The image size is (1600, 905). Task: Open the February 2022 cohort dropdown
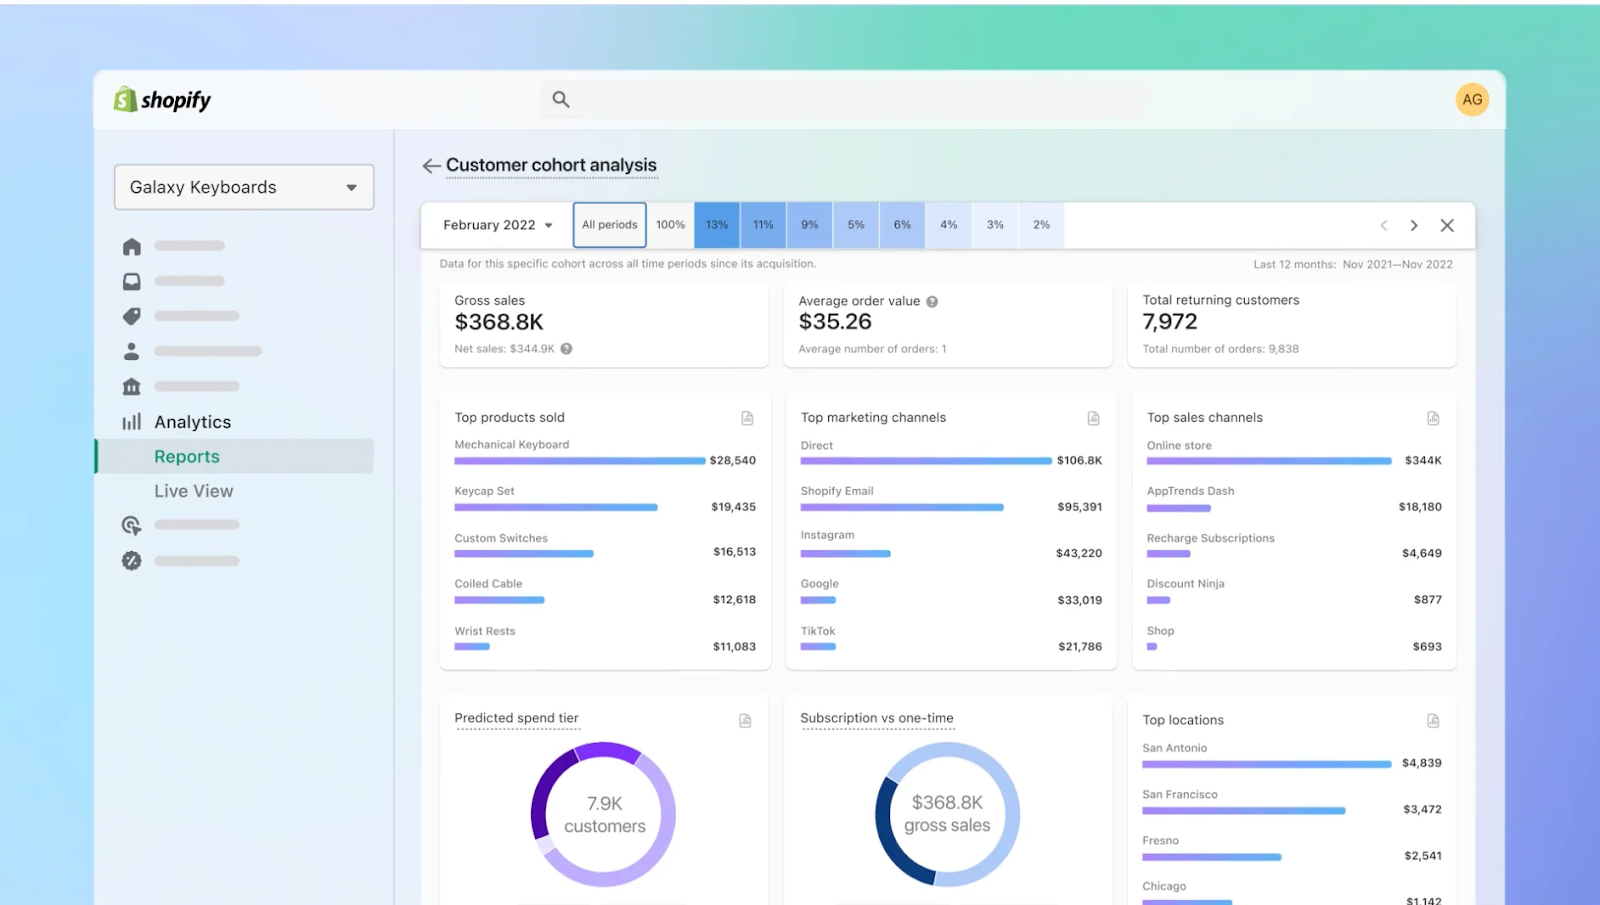[x=496, y=224]
